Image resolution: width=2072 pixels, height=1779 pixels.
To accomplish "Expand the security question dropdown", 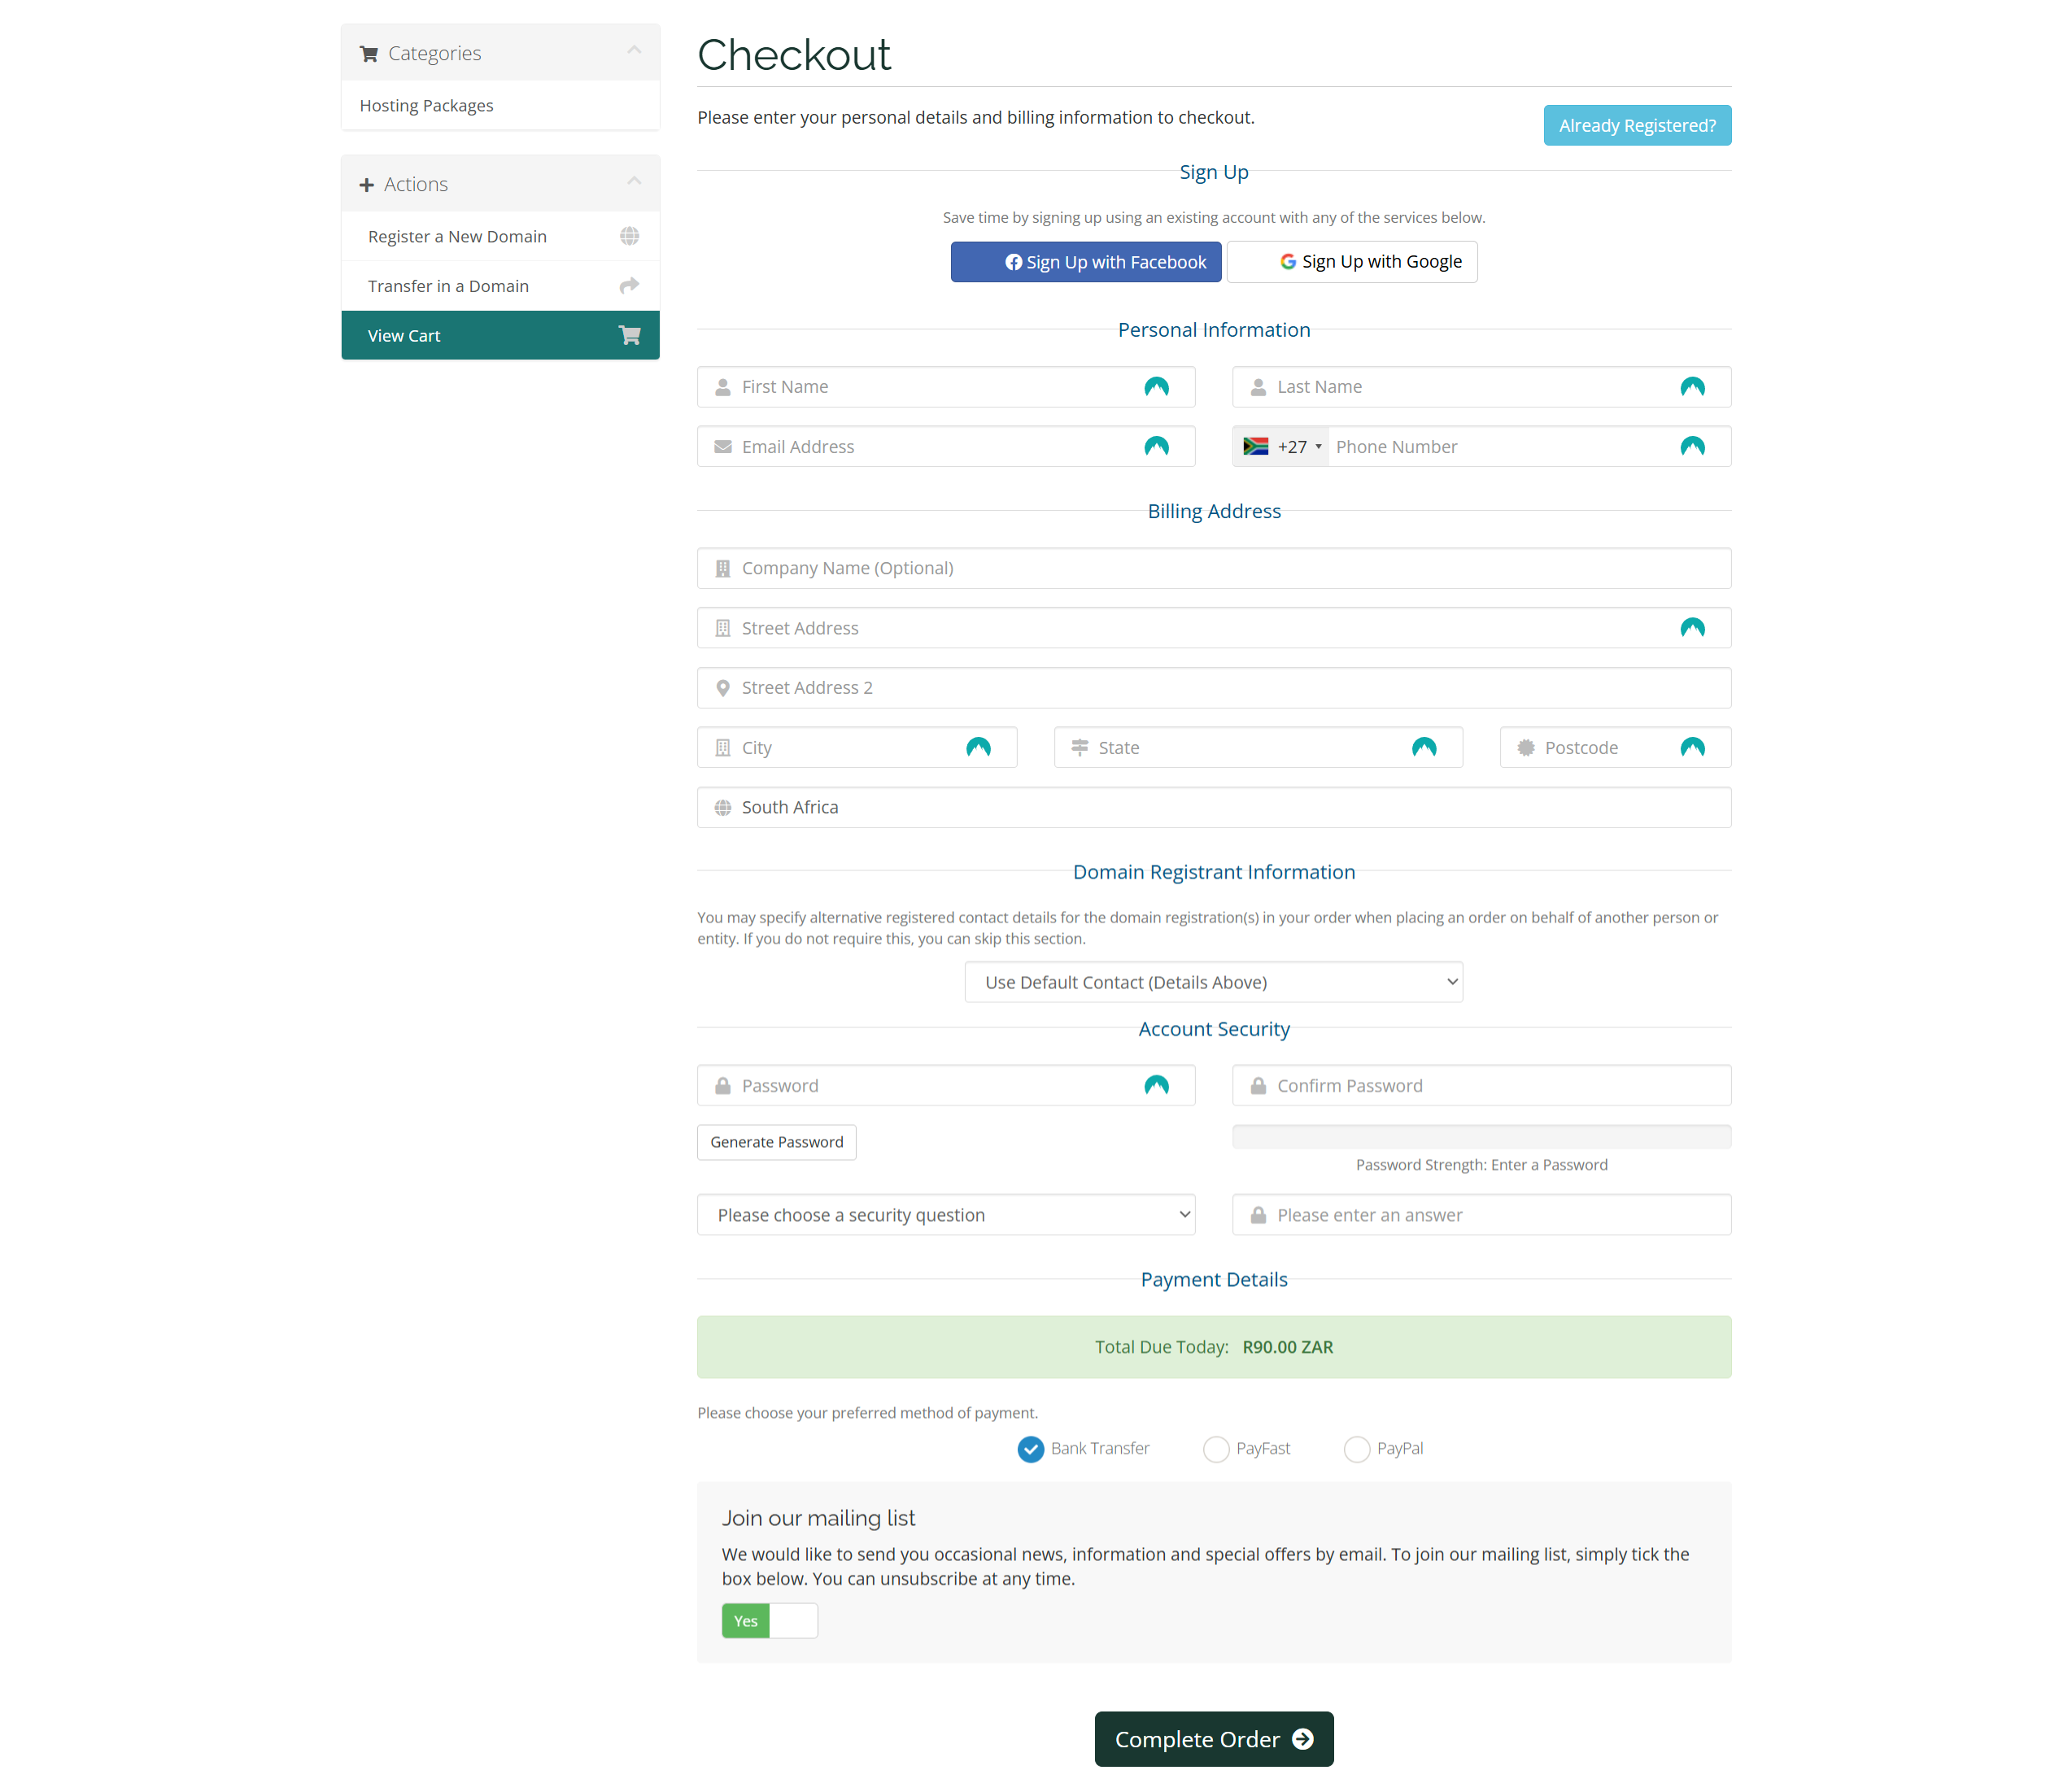I will click(x=946, y=1214).
